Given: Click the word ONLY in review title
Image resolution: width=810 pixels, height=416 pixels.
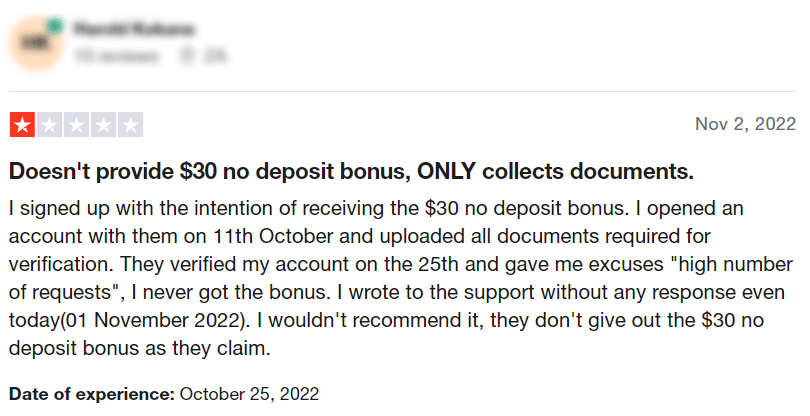Looking at the screenshot, I should (x=446, y=172).
